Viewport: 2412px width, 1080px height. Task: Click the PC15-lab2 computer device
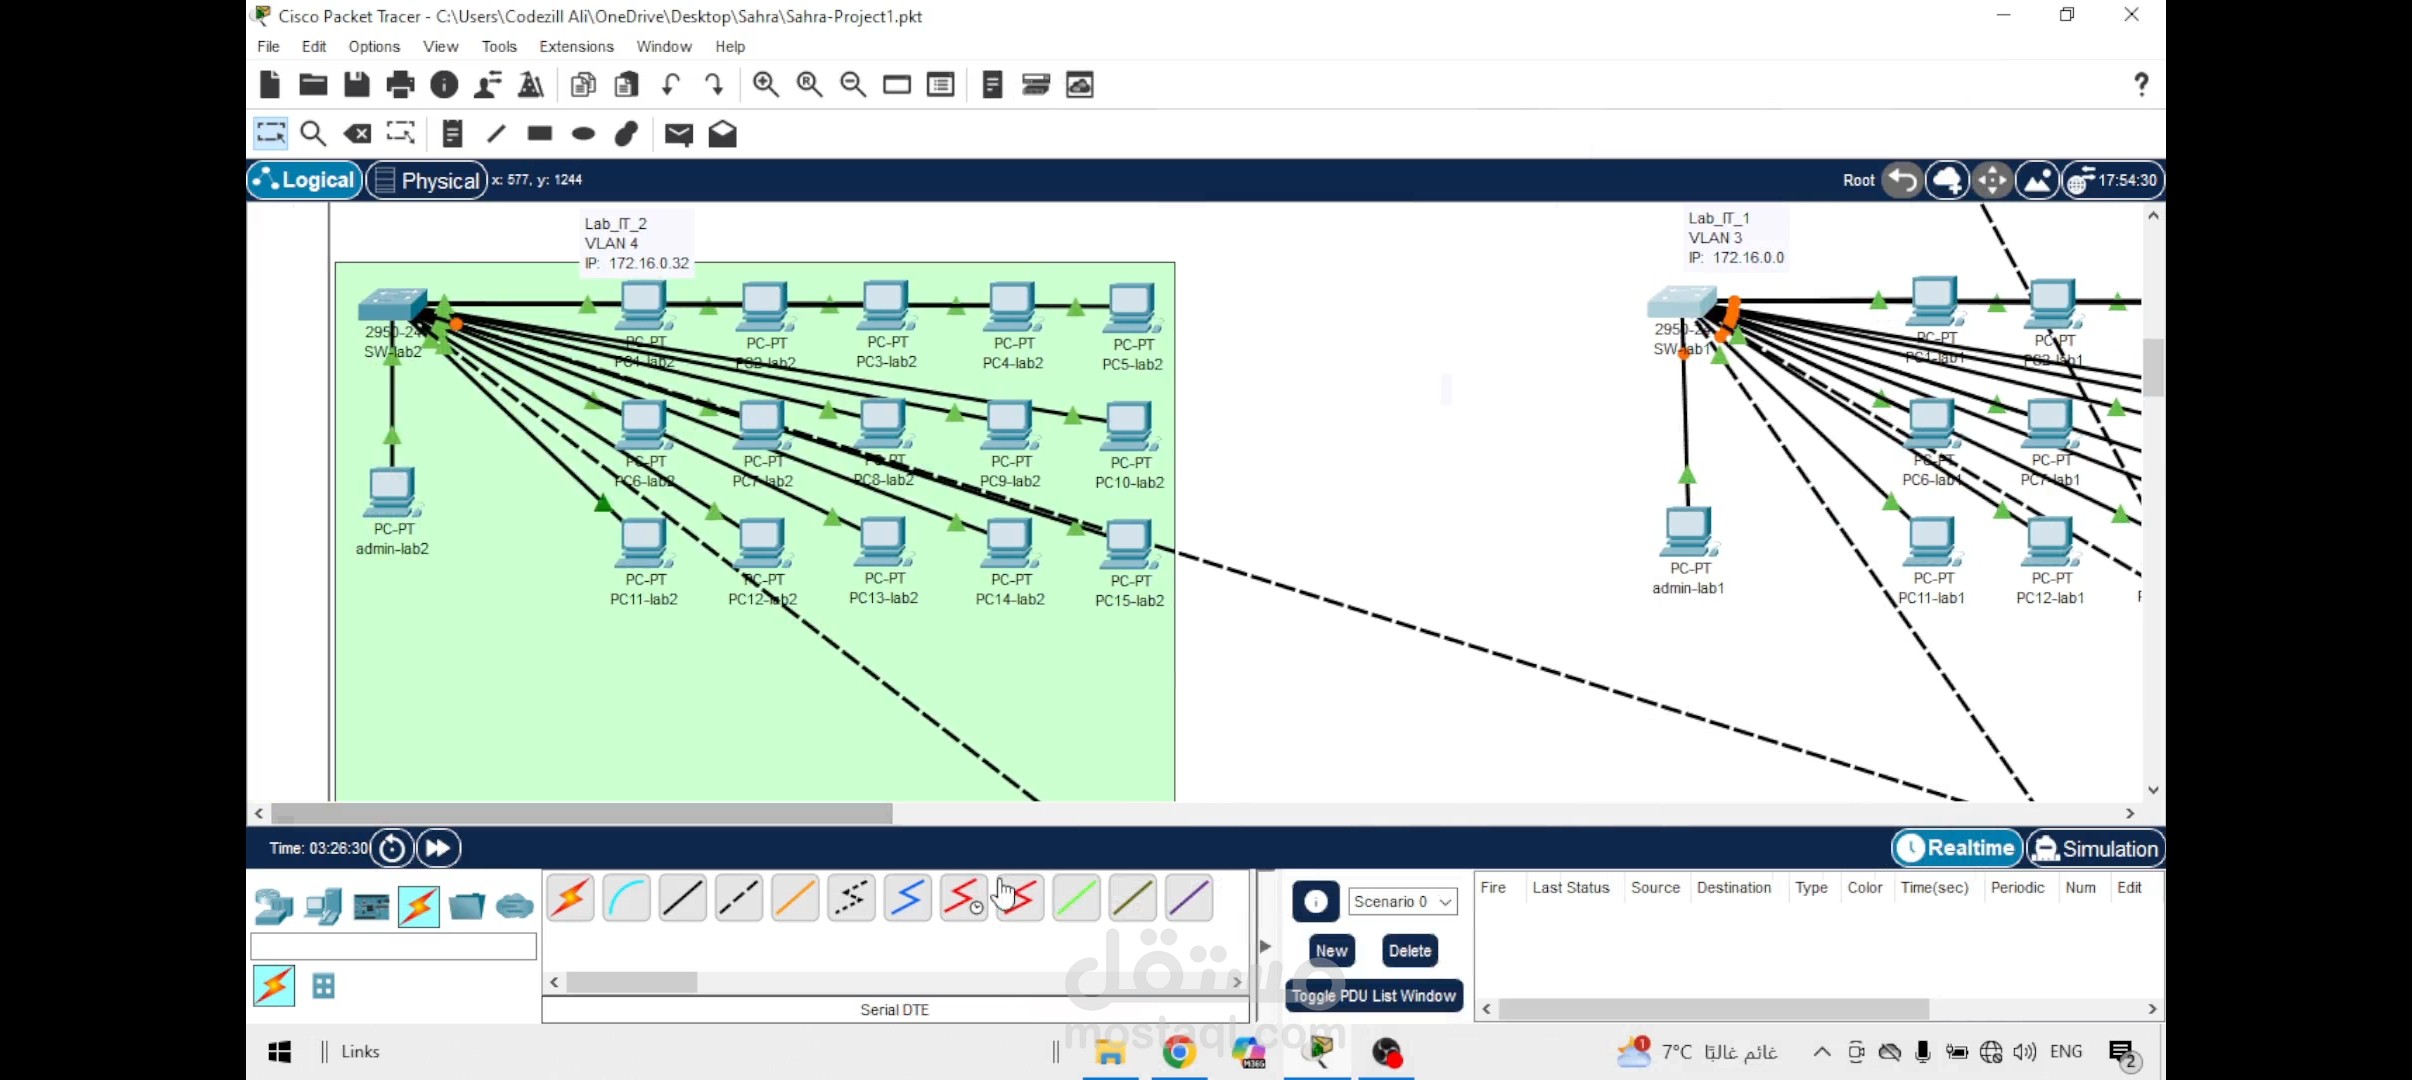point(1130,545)
